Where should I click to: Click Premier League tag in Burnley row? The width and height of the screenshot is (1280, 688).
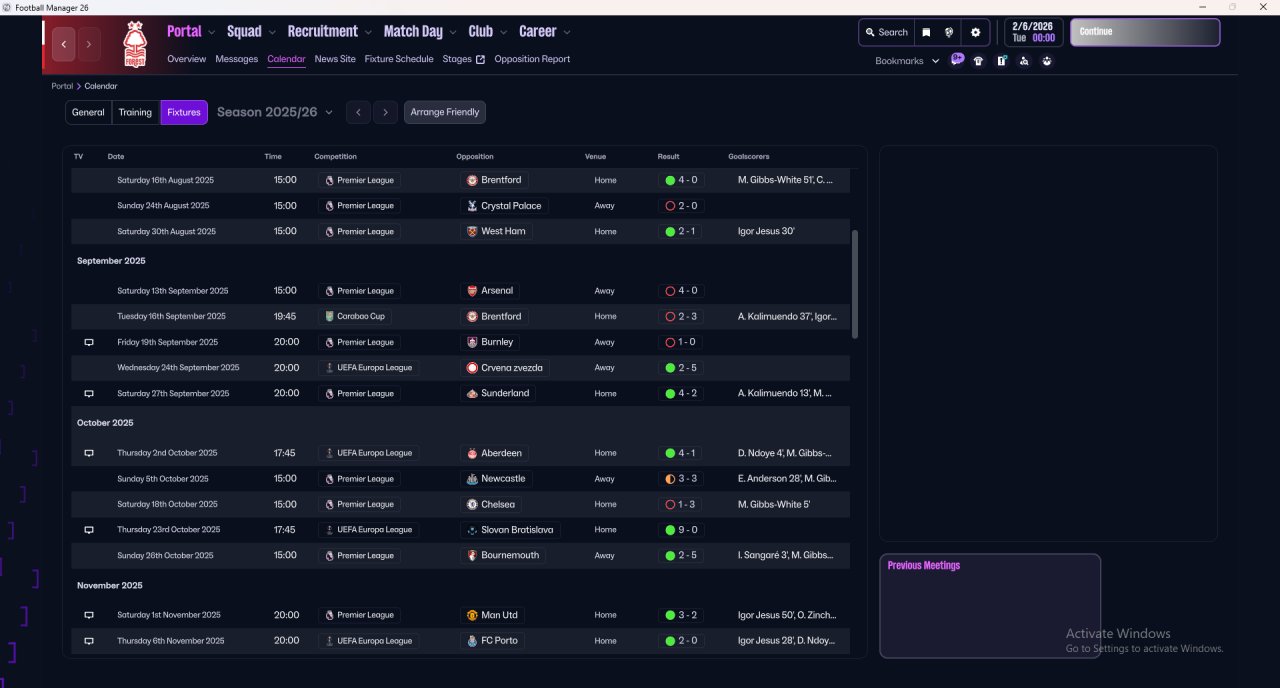coord(360,342)
